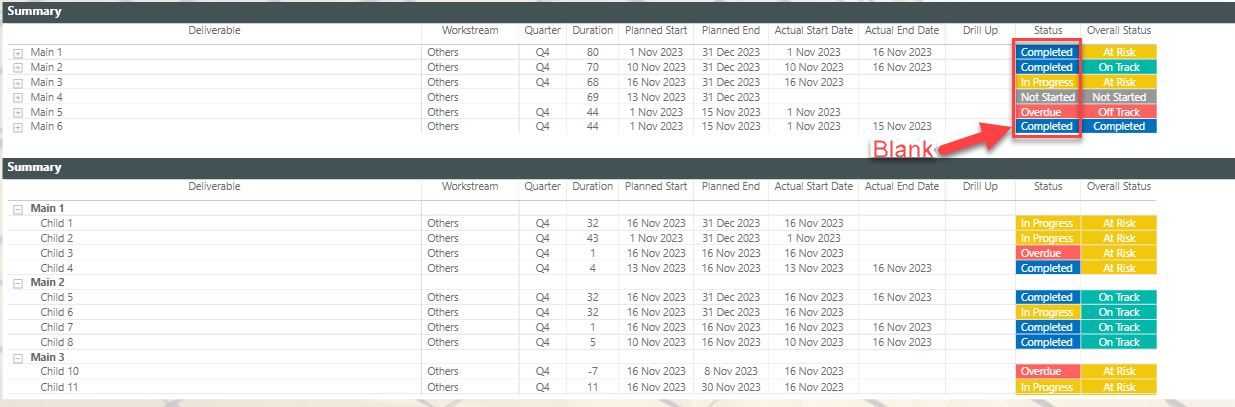The height and width of the screenshot is (407, 1235).
Task: Collapse the Main 3 group in bottom table
Action: [18, 357]
